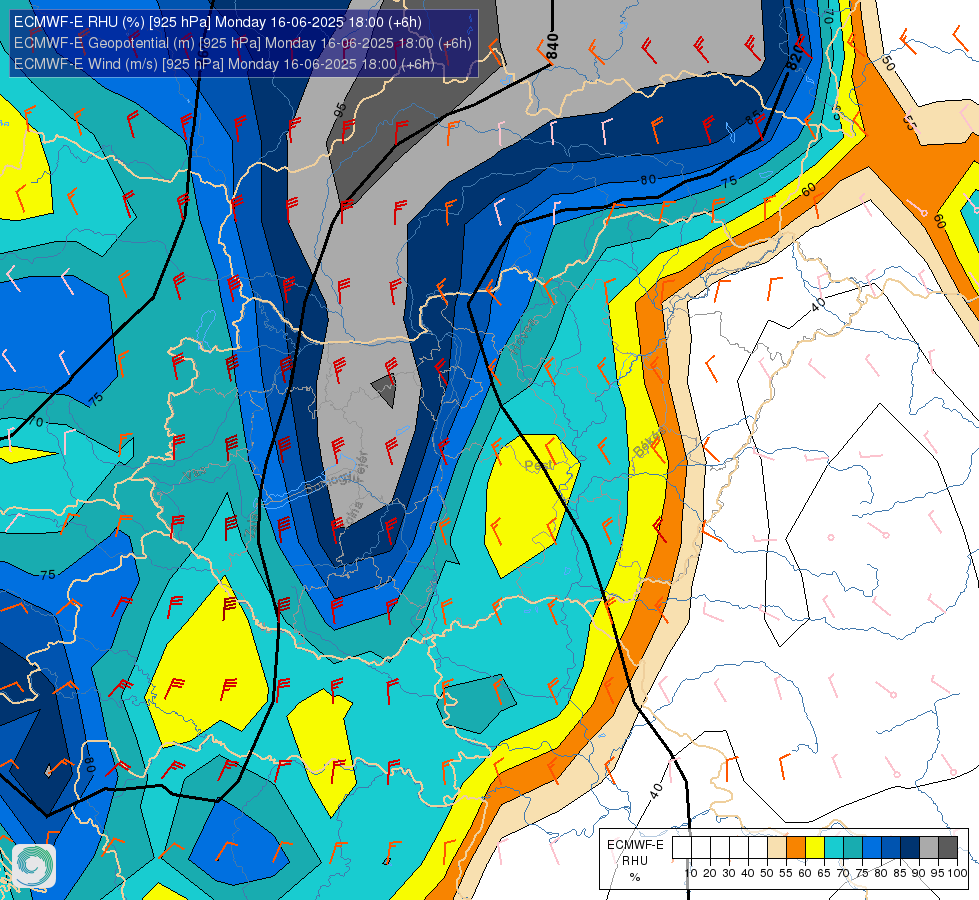Click the '95' humidity contour label on map

point(340,109)
